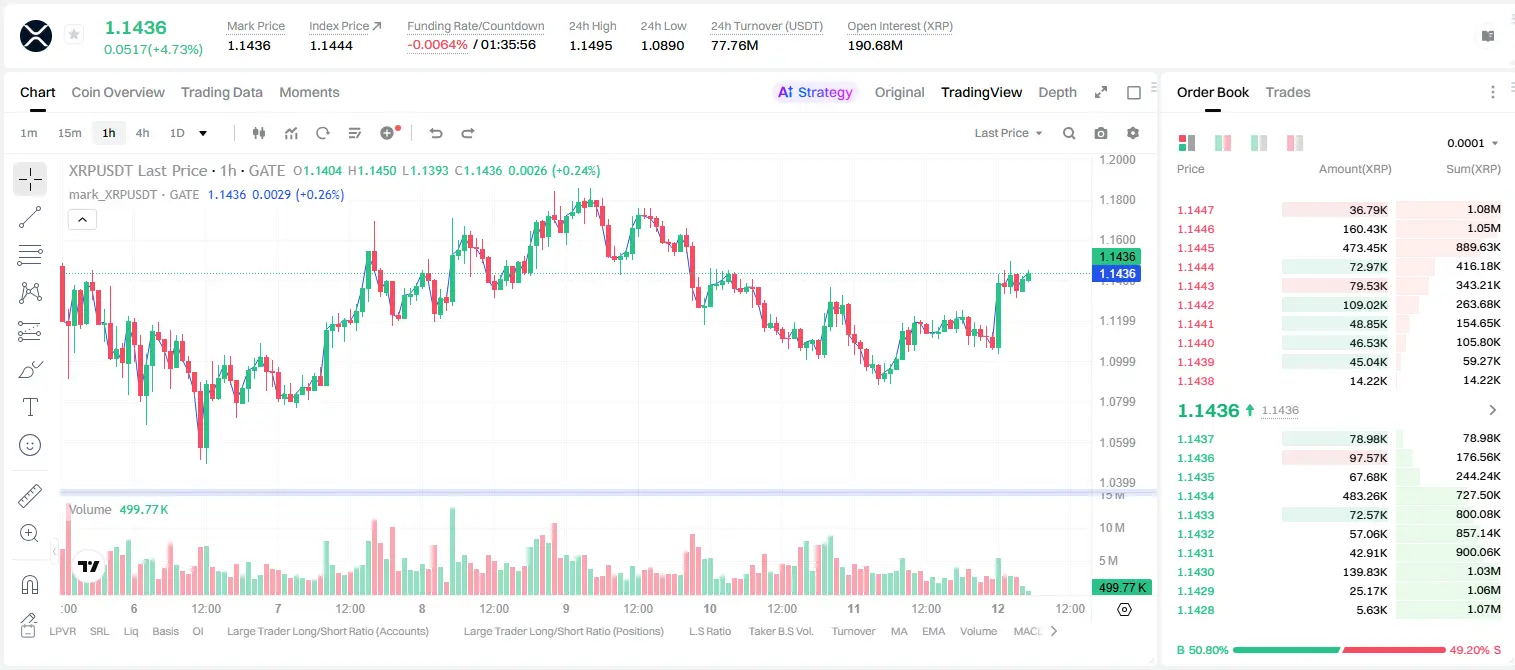Switch to the Depth chart view
The width and height of the screenshot is (1515, 670).
pyautogui.click(x=1057, y=92)
